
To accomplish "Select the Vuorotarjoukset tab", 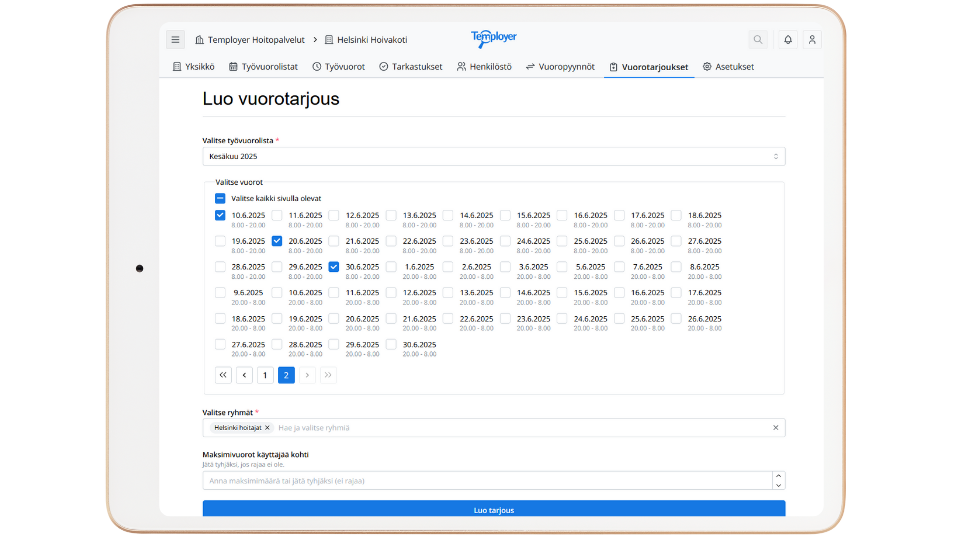I will coord(649,67).
